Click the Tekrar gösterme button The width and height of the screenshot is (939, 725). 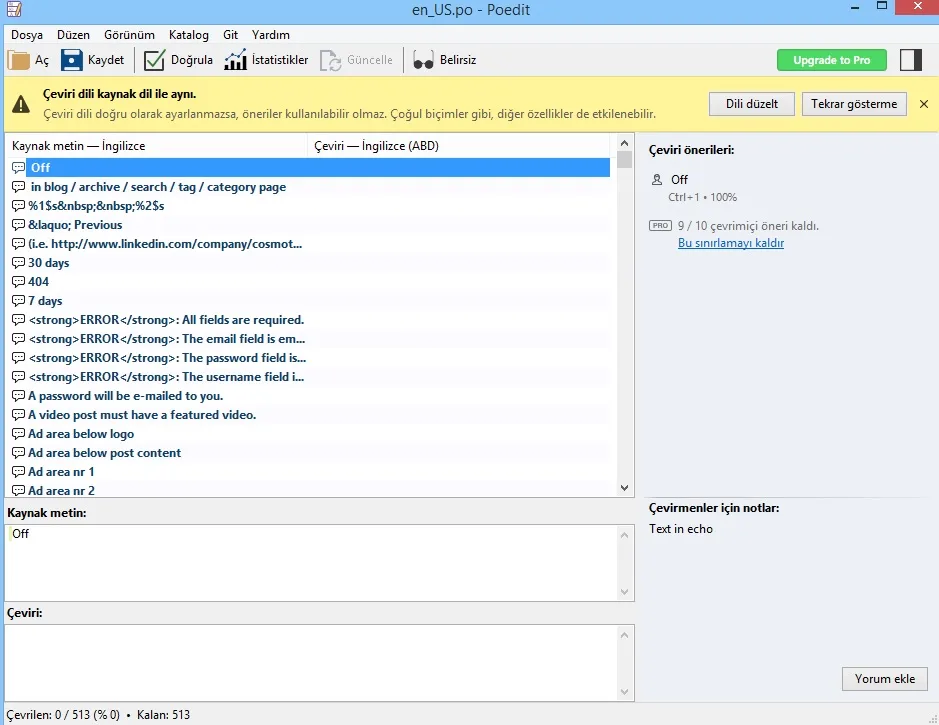(x=854, y=104)
